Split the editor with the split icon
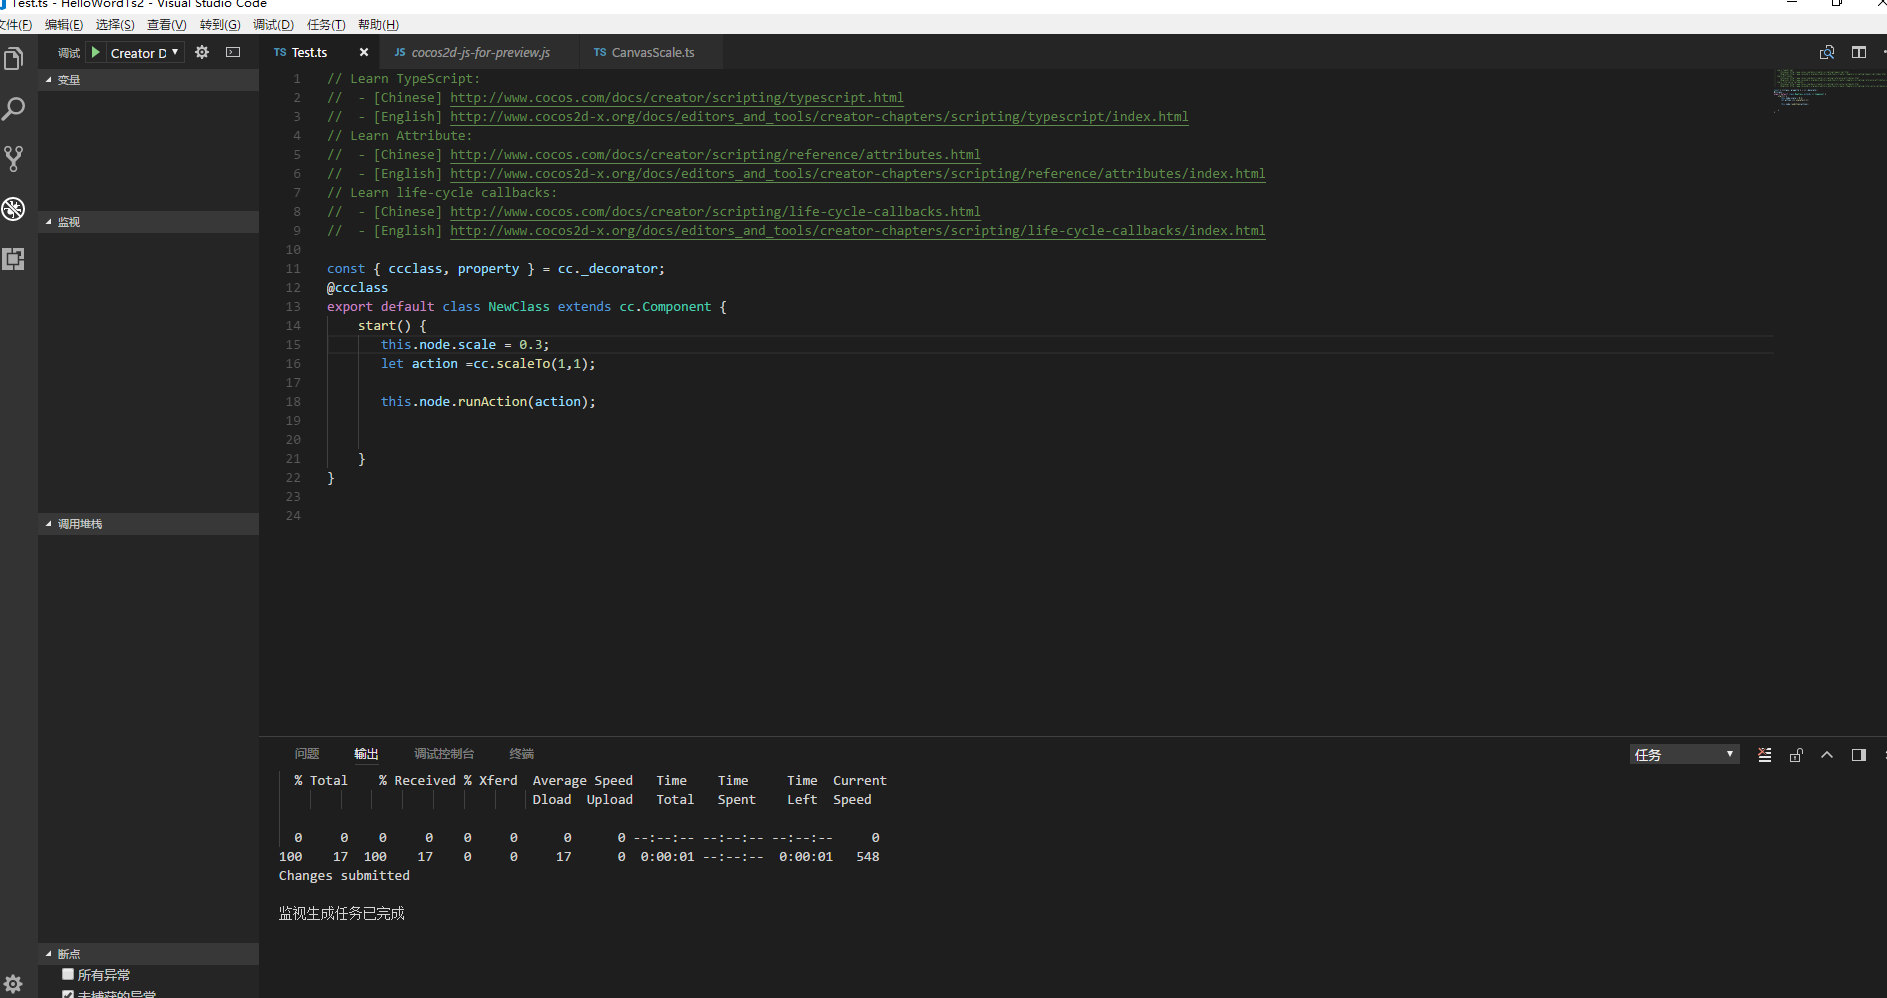This screenshot has height=998, width=1887. pos(1859,52)
